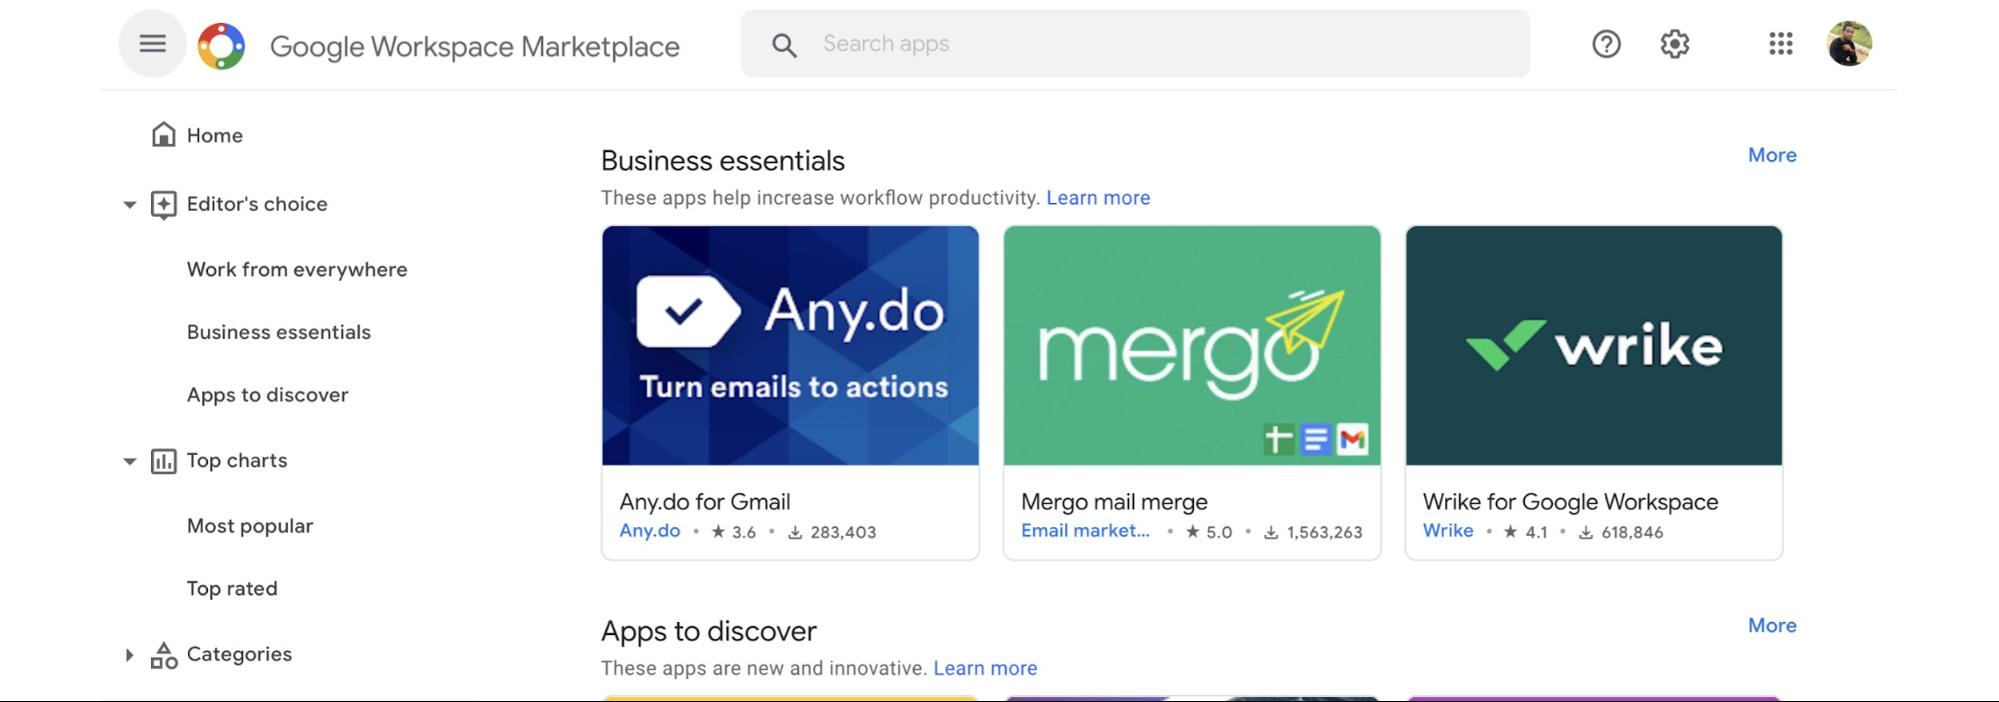This screenshot has width=1999, height=702.
Task: Open the Wrike developer link
Action: (1448, 531)
